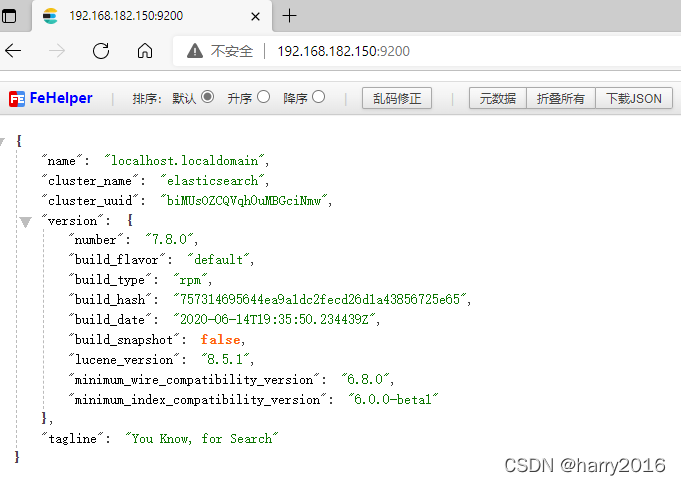This screenshot has height=485, width=681.
Task: Click the "cluster_name" key label
Action: click(x=90, y=181)
